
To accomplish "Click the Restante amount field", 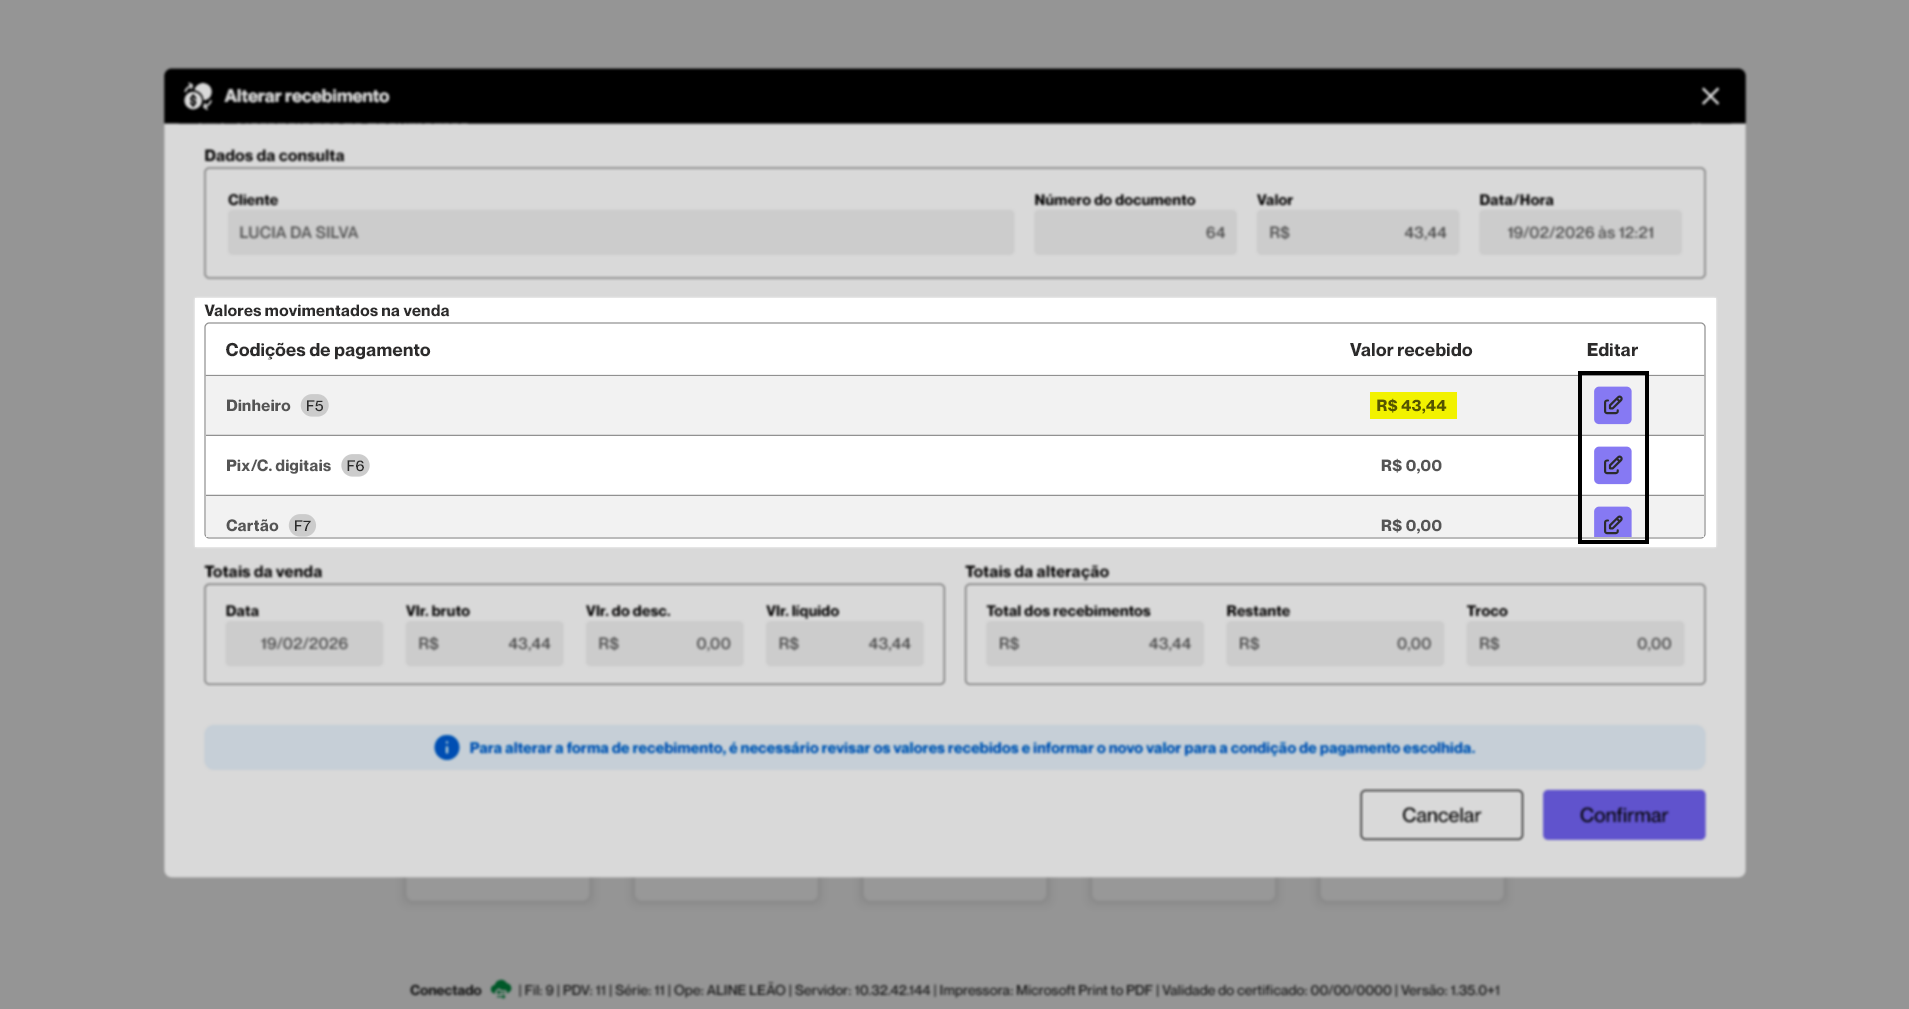I will 1335,644.
